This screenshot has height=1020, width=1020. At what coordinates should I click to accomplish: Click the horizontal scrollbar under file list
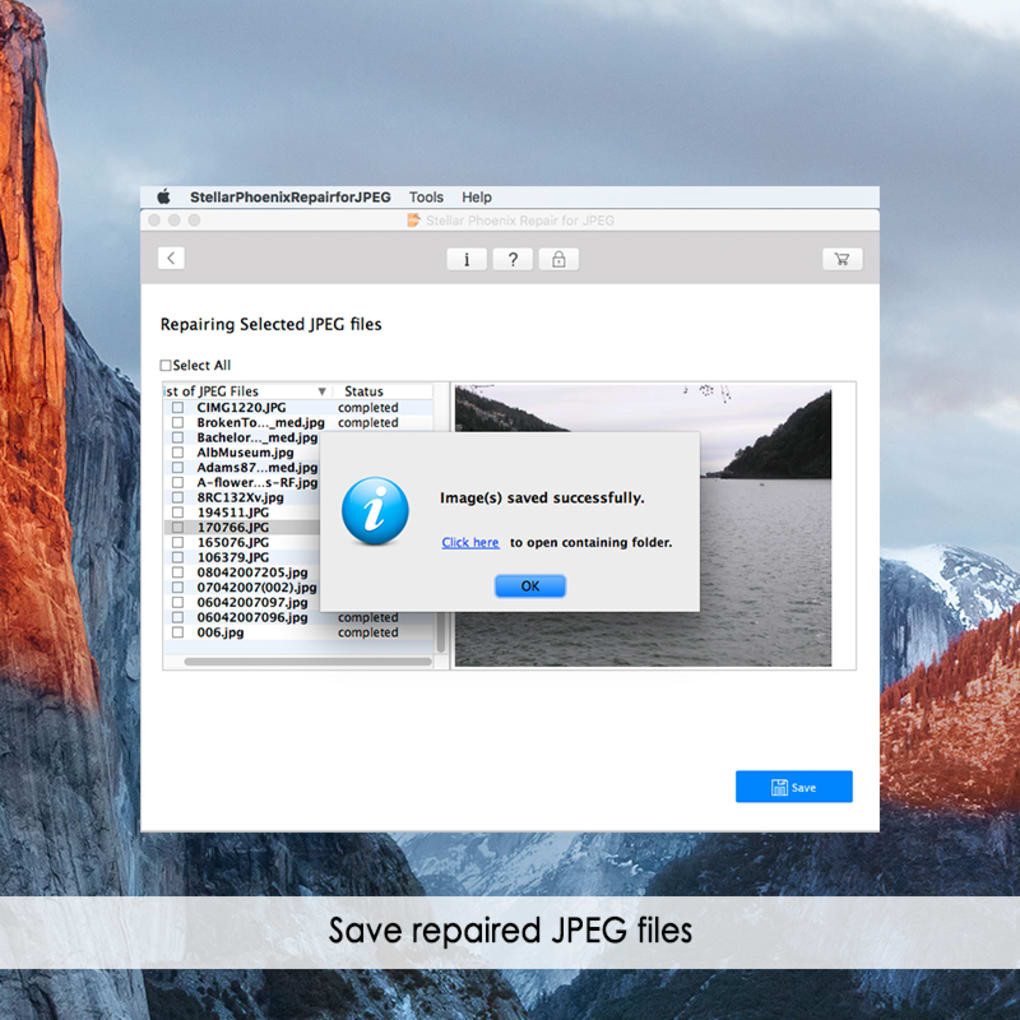pos(308,662)
